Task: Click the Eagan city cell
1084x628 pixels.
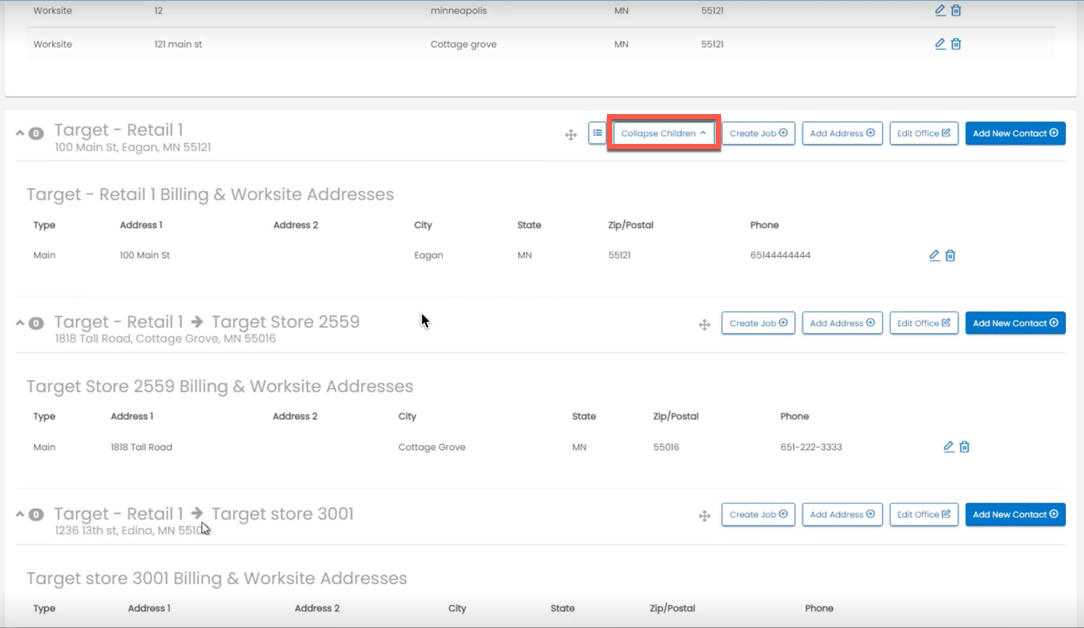Action: coord(429,255)
